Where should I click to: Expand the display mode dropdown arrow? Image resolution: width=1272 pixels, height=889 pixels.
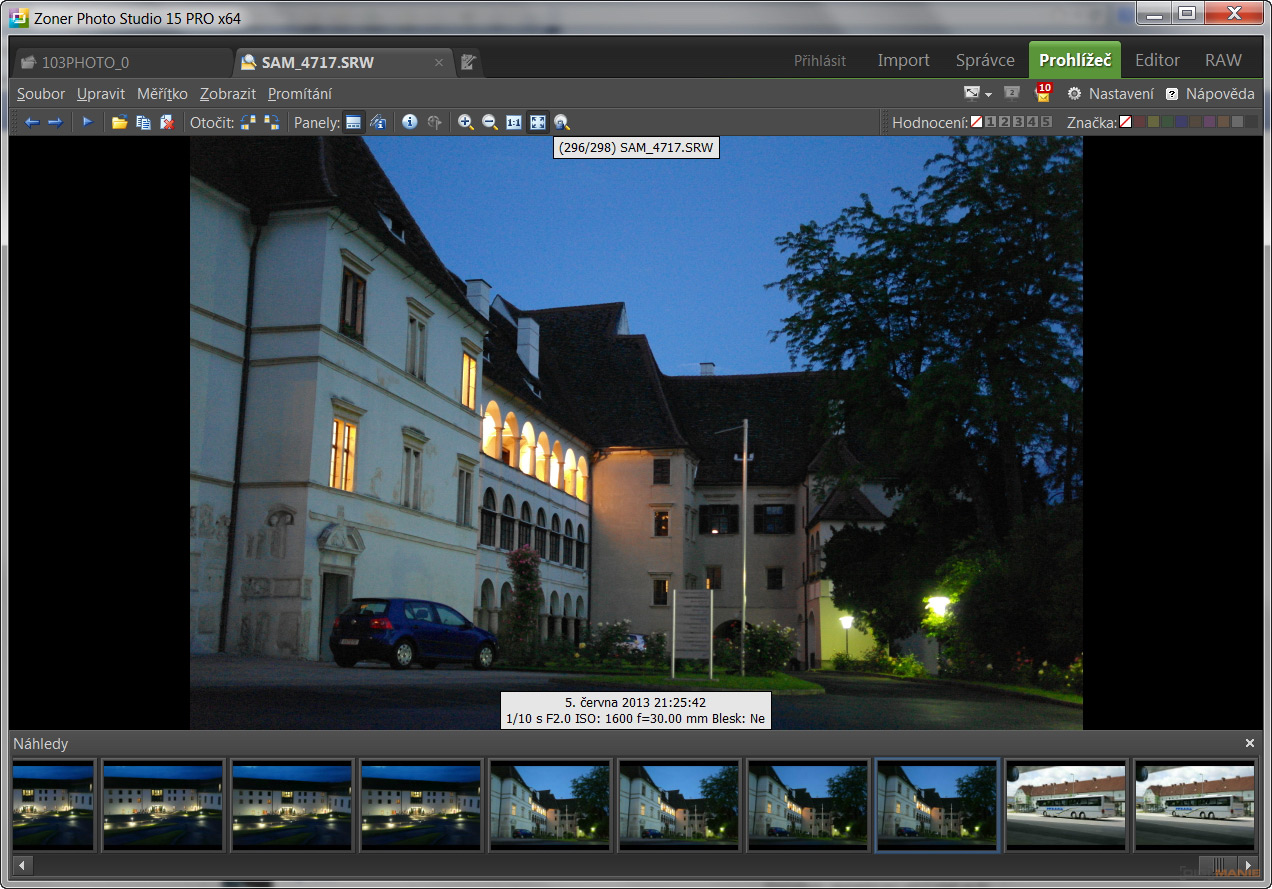[988, 94]
